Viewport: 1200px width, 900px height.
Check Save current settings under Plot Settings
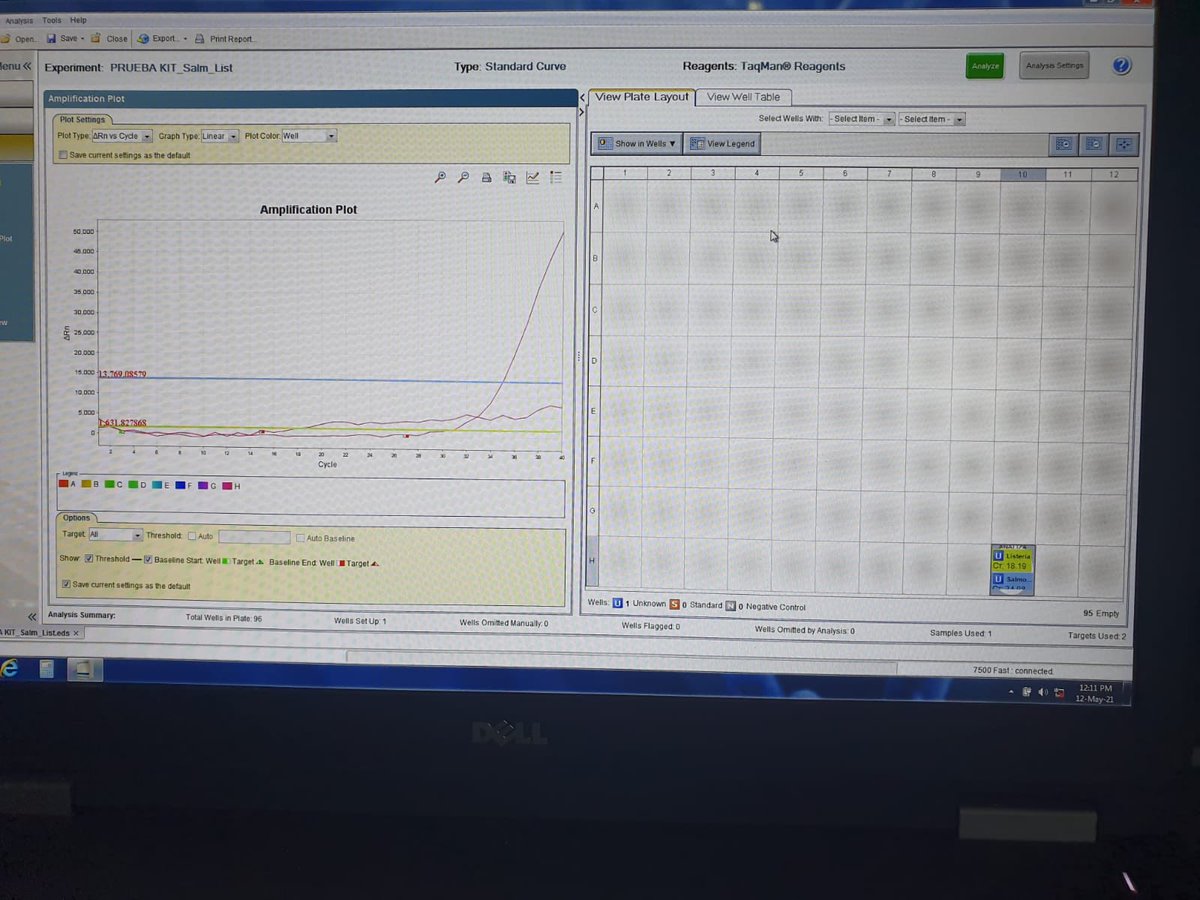coord(64,155)
